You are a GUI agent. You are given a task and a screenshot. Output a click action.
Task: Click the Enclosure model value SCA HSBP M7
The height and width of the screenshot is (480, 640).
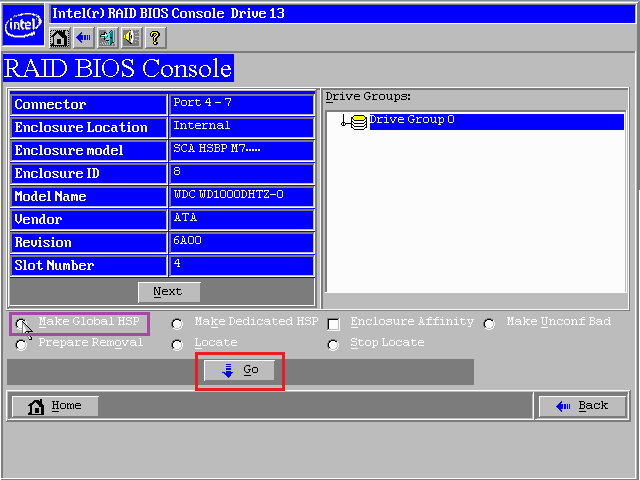click(241, 151)
